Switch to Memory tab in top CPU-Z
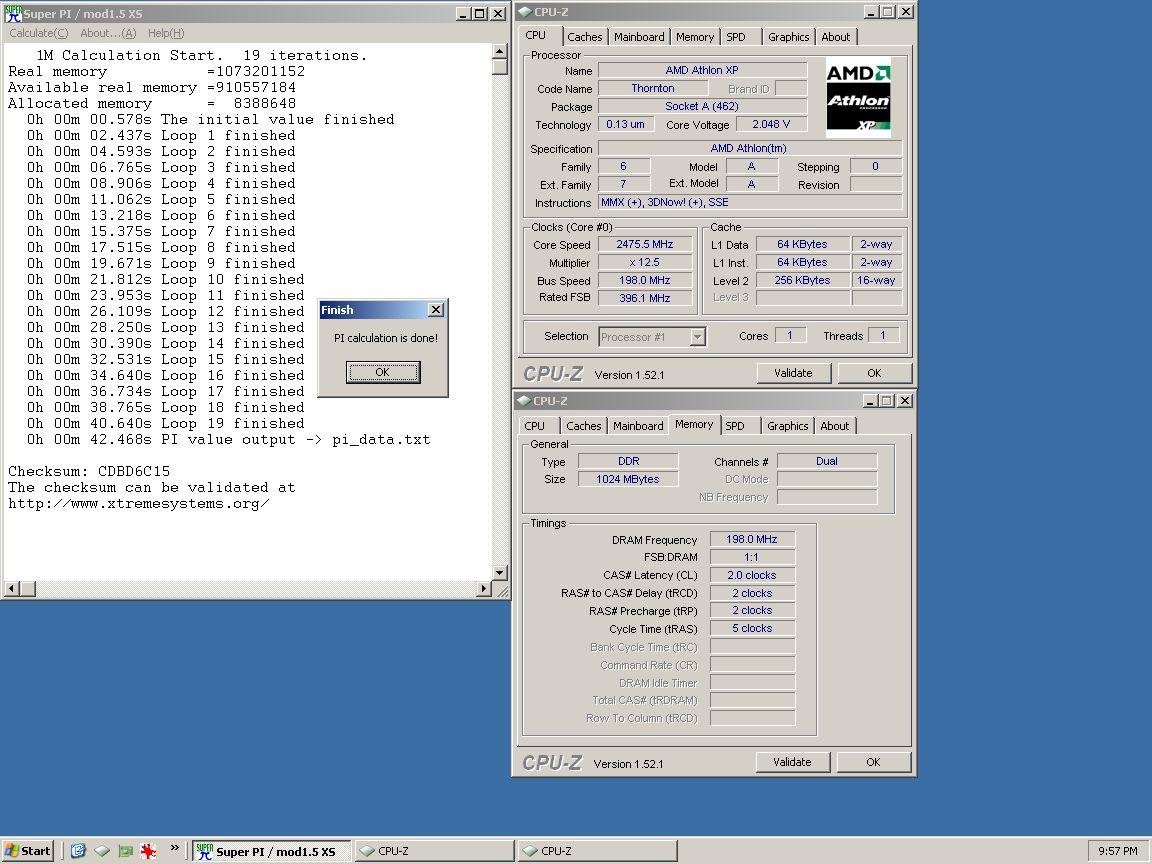Image resolution: width=1152 pixels, height=864 pixels. [695, 37]
